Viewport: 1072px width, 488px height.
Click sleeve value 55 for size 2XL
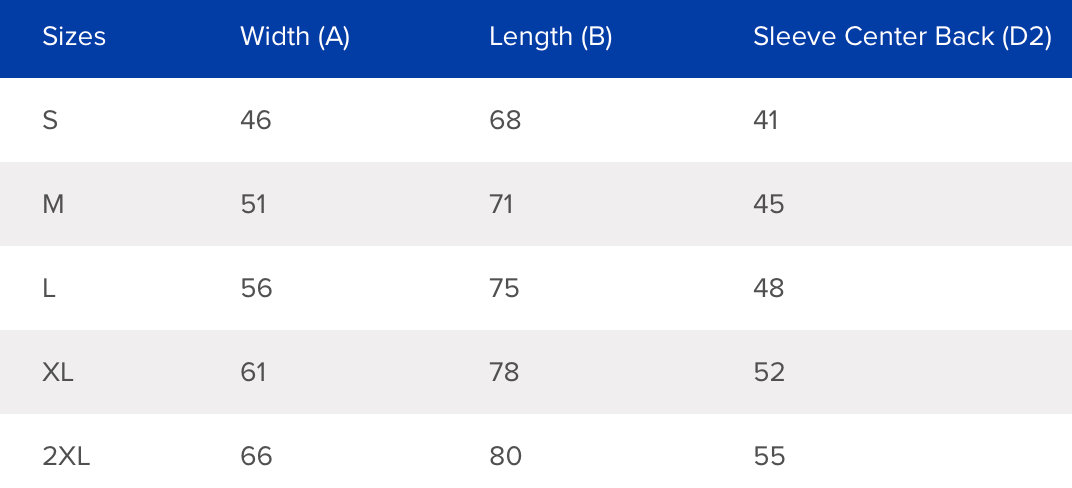[x=768, y=457]
